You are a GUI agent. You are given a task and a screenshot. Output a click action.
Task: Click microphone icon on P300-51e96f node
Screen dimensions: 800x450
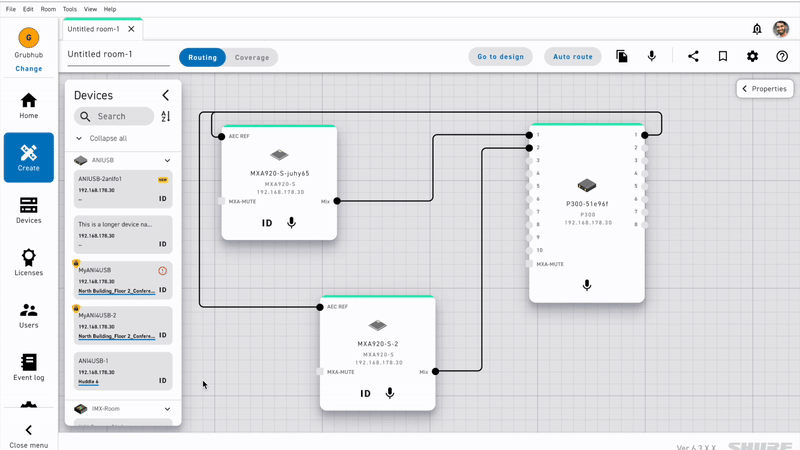pos(587,285)
